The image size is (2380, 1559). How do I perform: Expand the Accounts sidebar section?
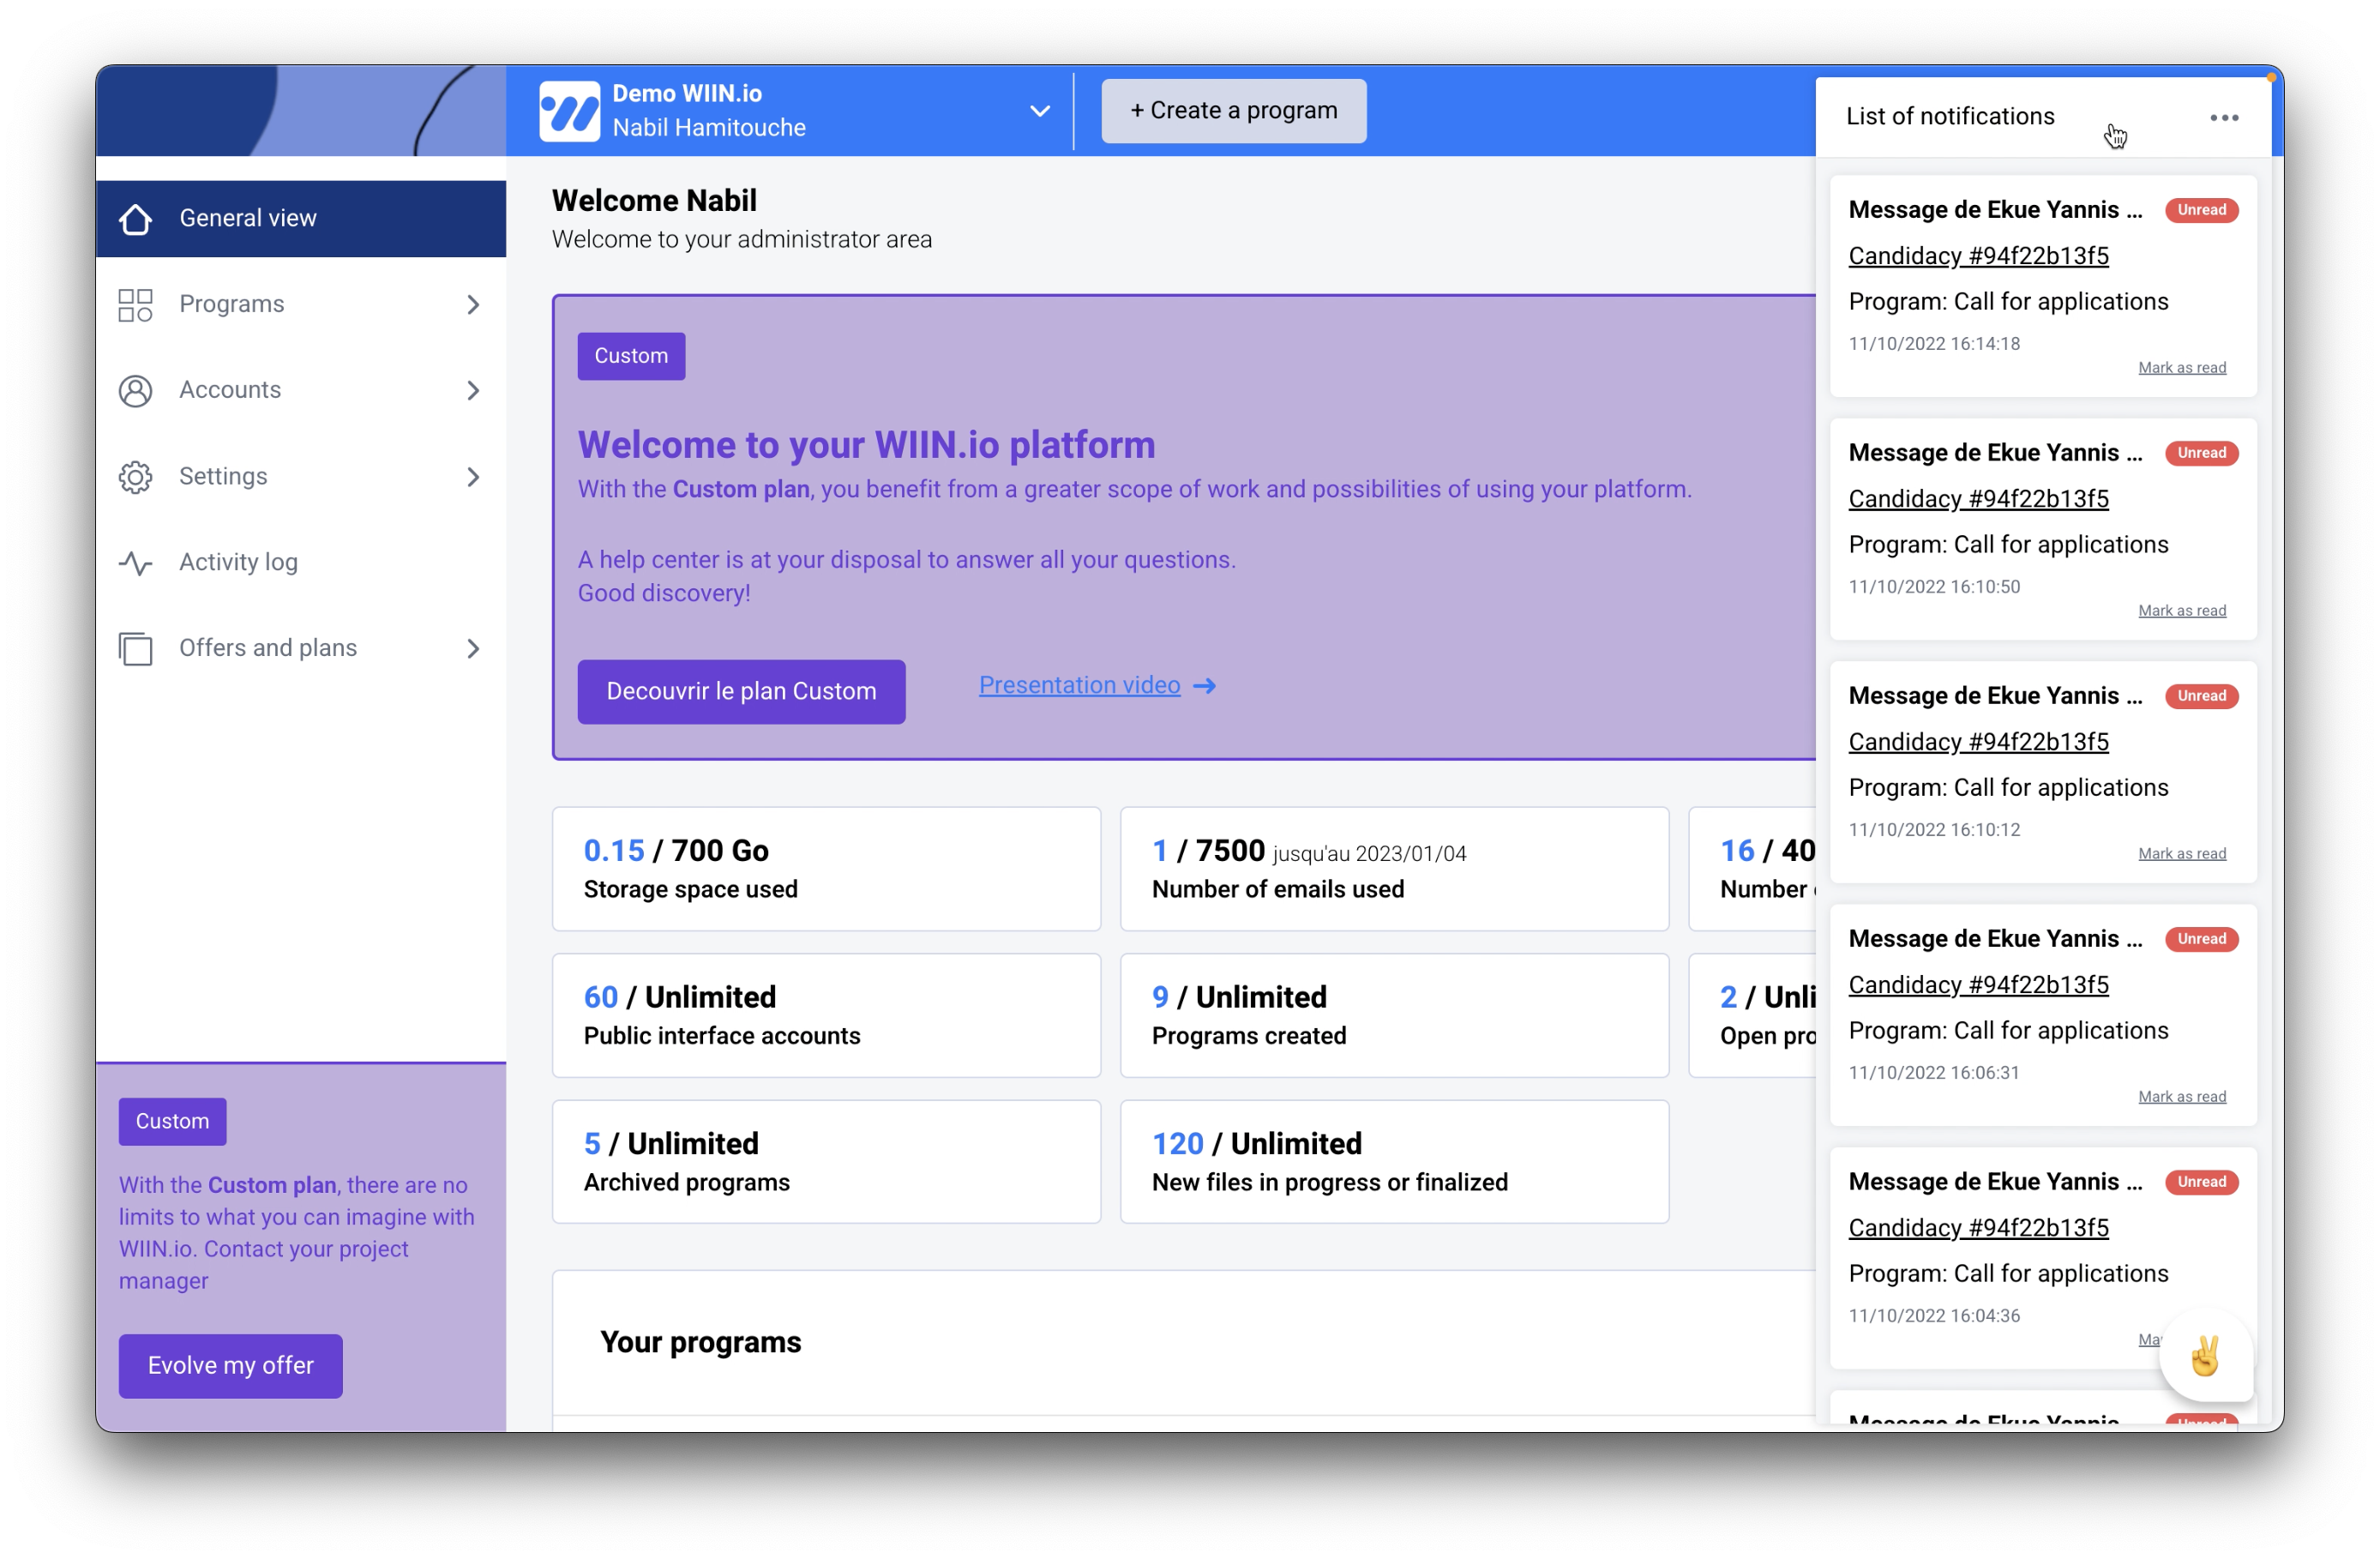473,390
